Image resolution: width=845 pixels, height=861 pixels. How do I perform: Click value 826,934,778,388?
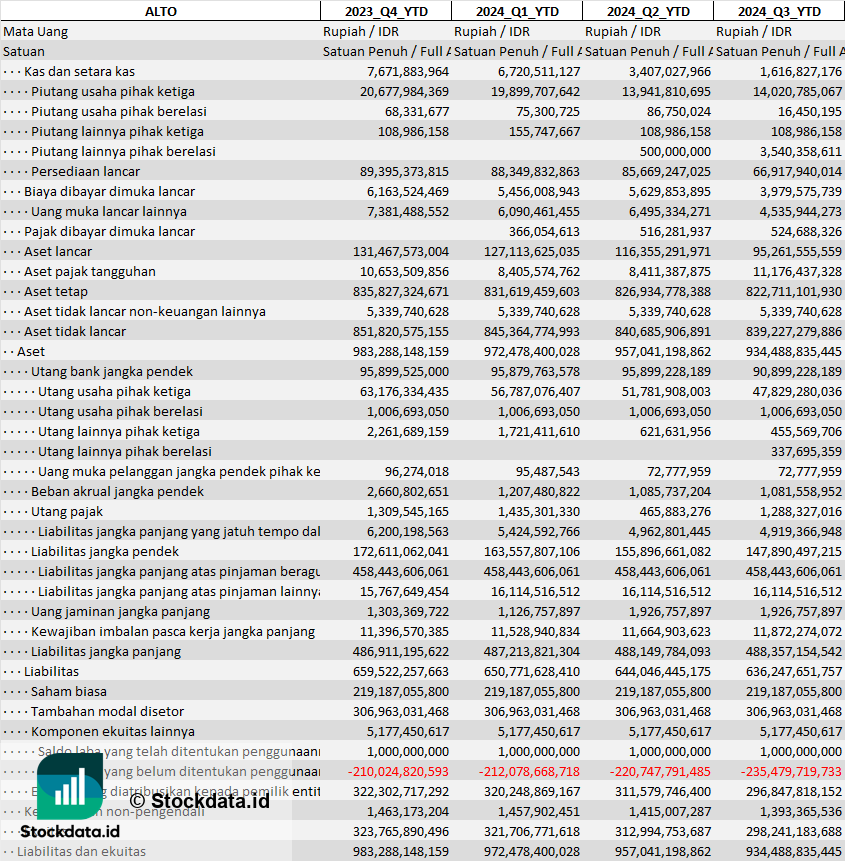663,292
